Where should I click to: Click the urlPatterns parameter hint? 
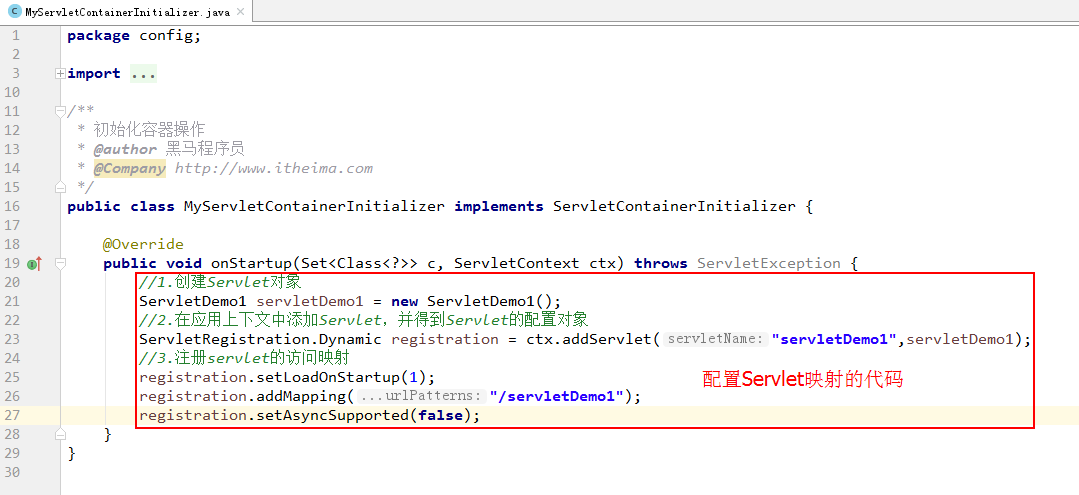pos(421,397)
